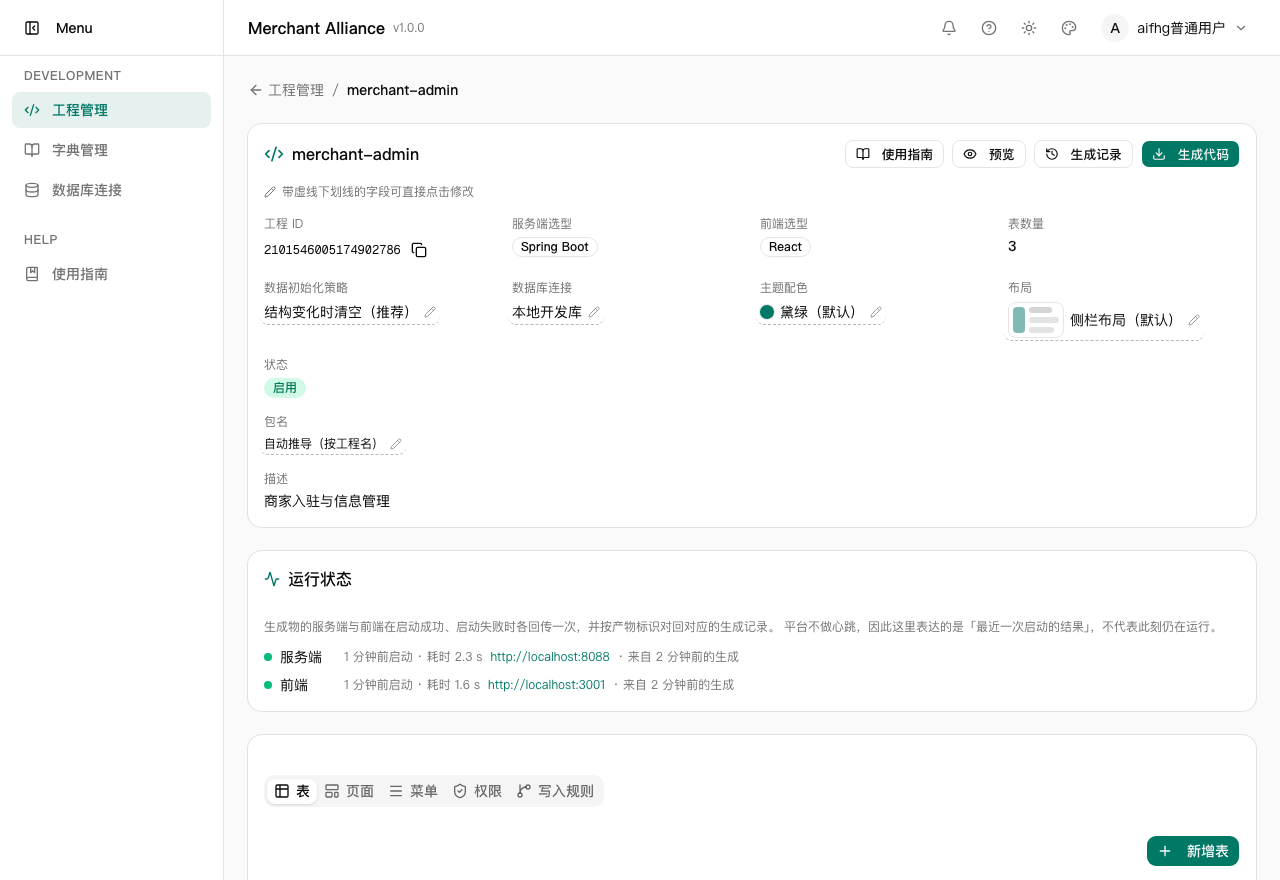Collapse the sidebar using the Menu panel icon
The height and width of the screenshot is (880, 1280).
[32, 28]
